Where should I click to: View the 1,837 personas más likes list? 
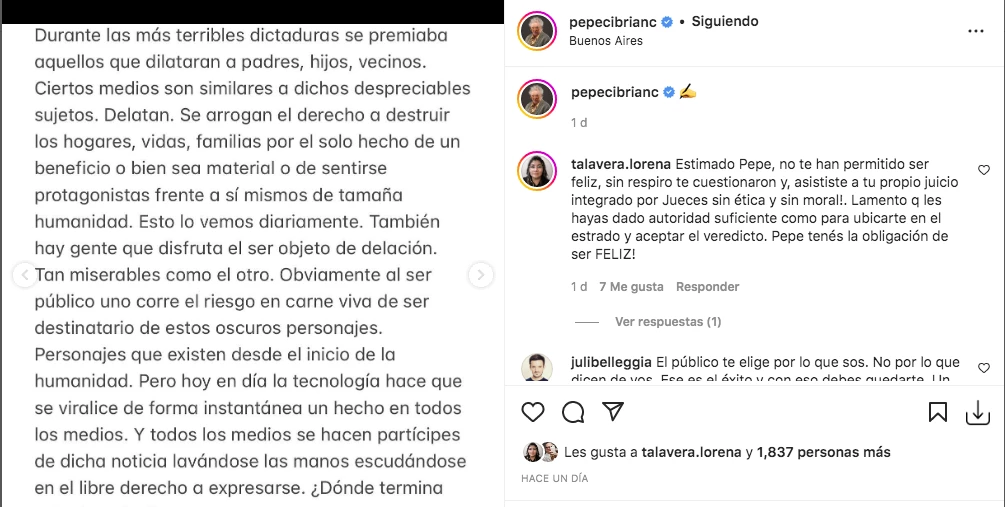coord(824,452)
